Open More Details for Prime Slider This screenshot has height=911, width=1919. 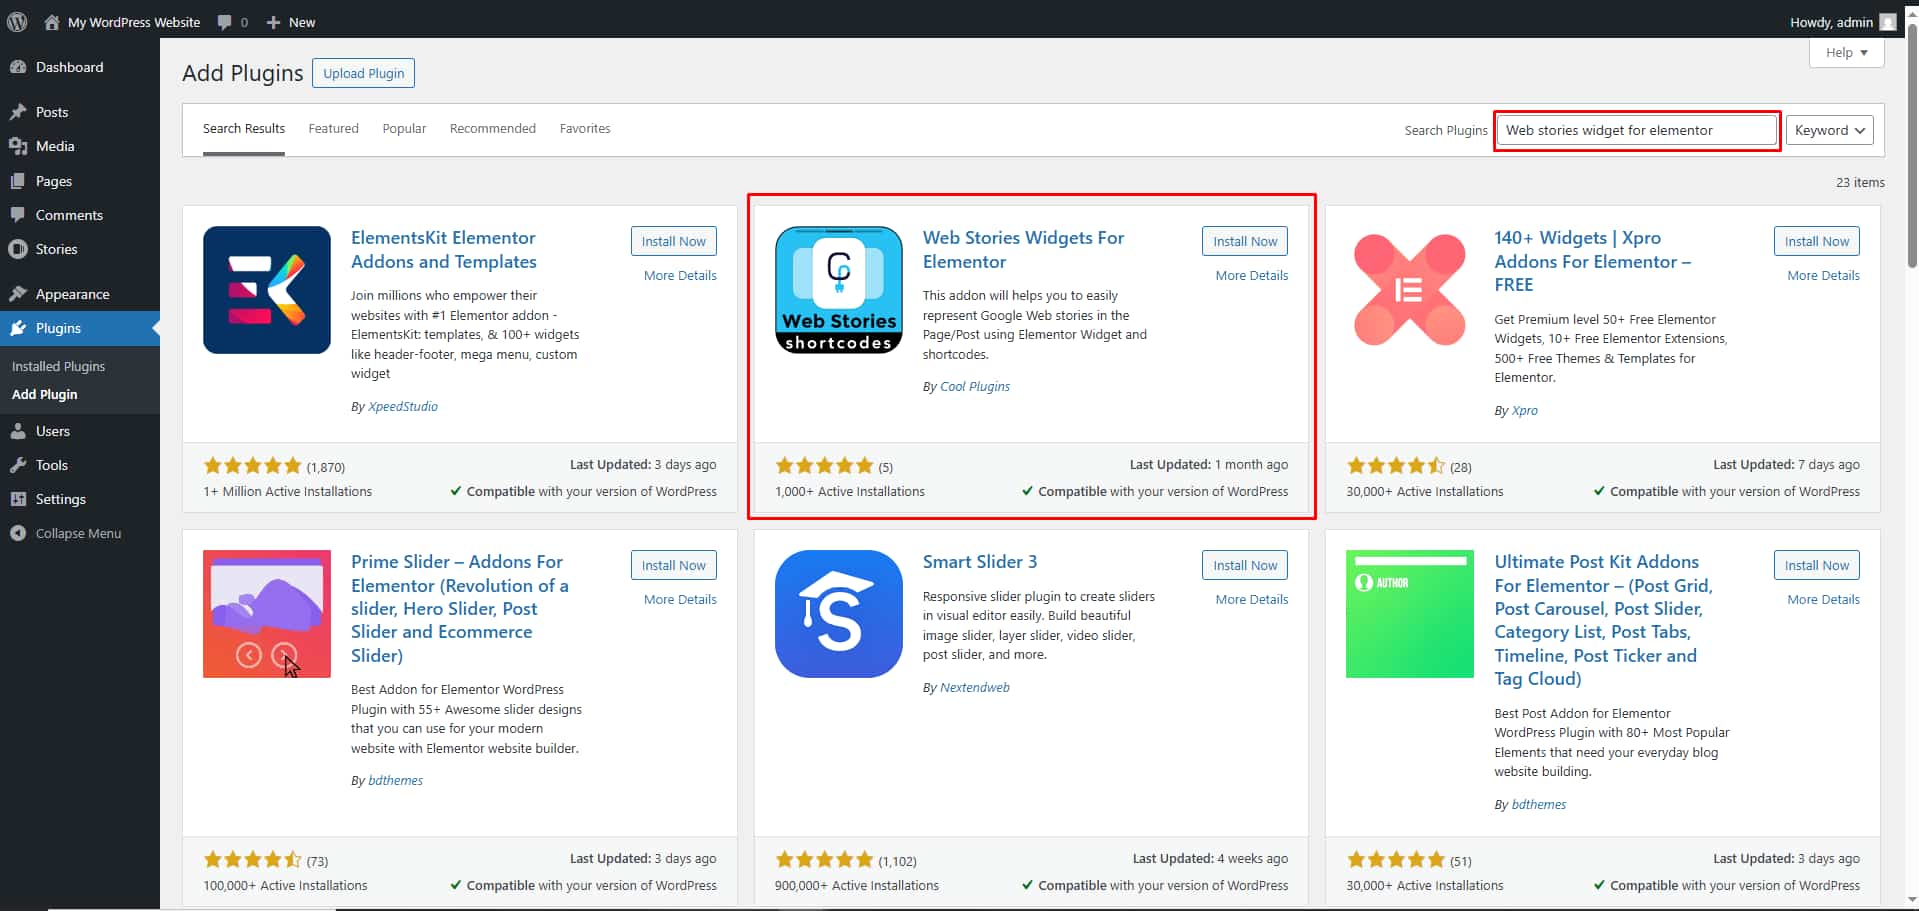click(x=680, y=599)
